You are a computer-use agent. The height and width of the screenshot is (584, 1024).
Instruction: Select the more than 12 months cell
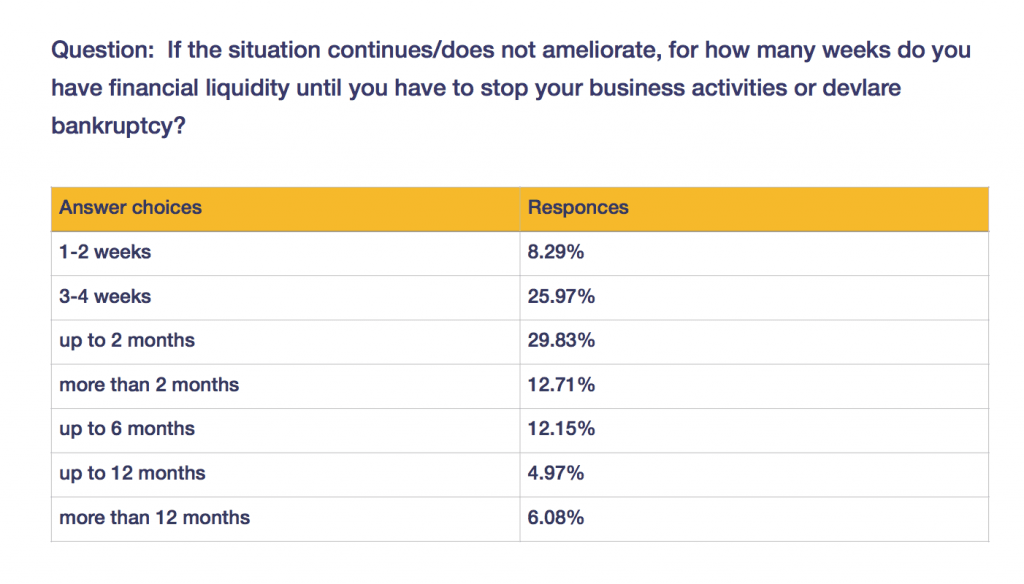[x=285, y=519]
